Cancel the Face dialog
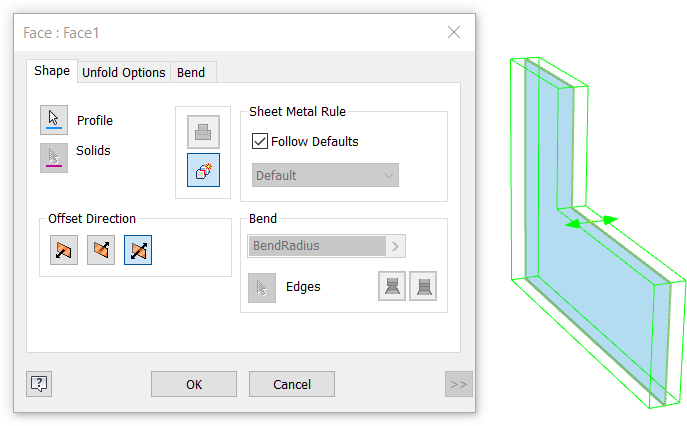Screen dimensions: 687x426 click(x=292, y=384)
